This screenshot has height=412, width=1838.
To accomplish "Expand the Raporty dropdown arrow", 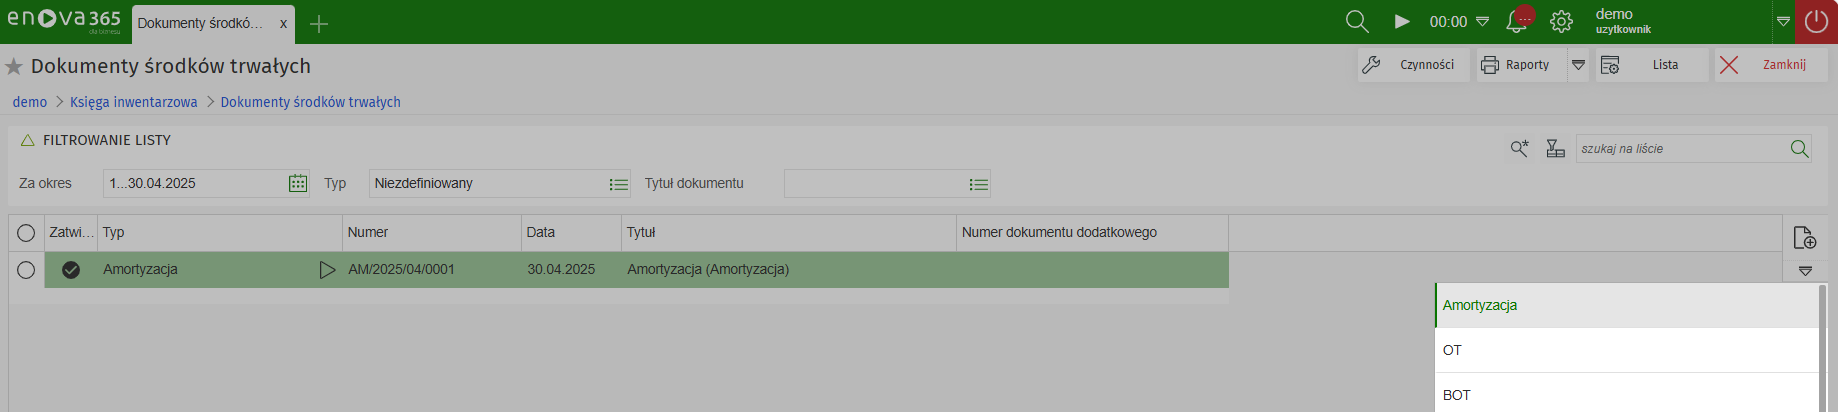I will coord(1578,65).
